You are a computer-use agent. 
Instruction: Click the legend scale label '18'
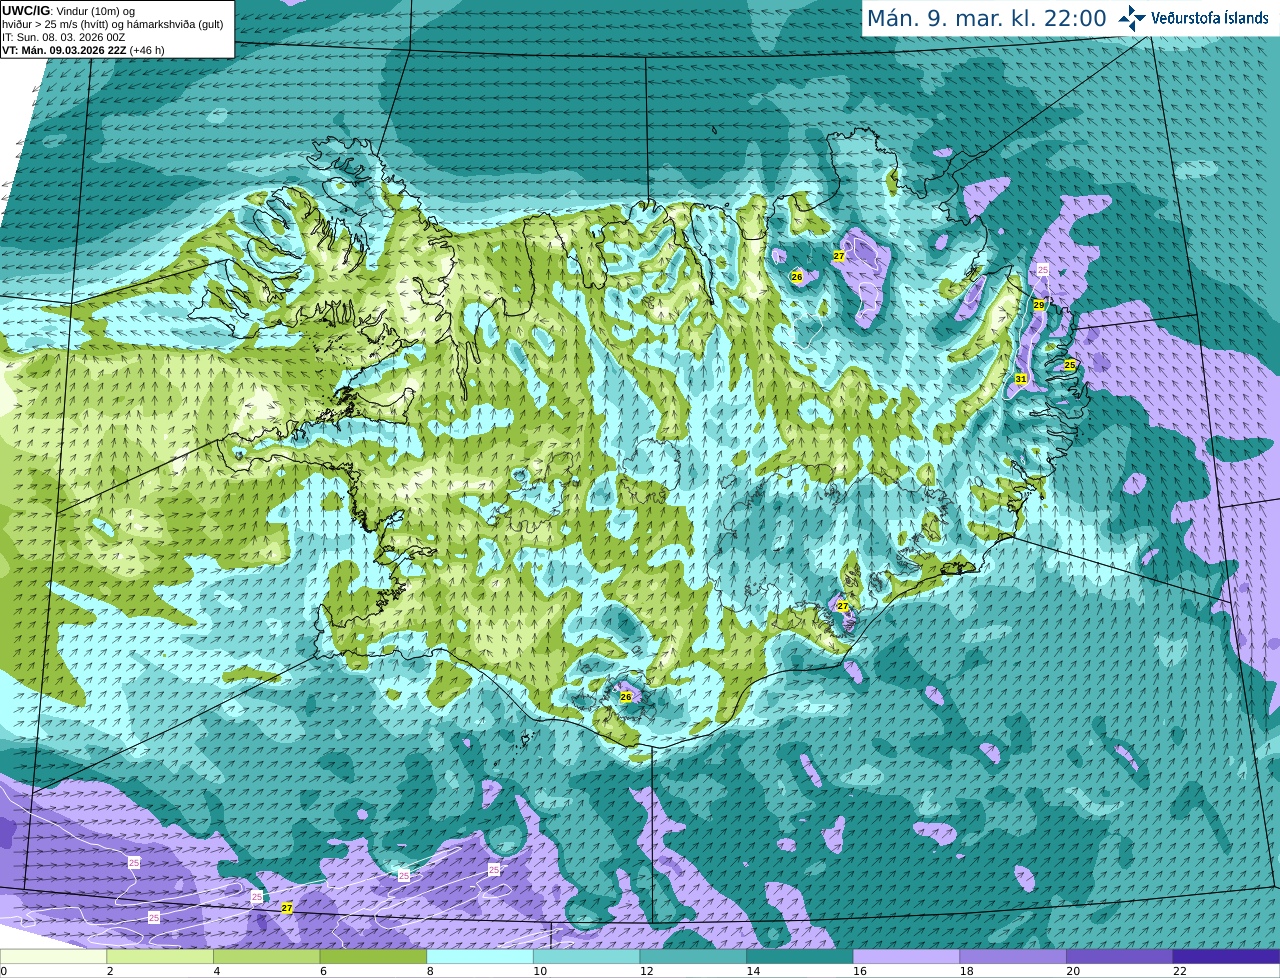click(967, 971)
